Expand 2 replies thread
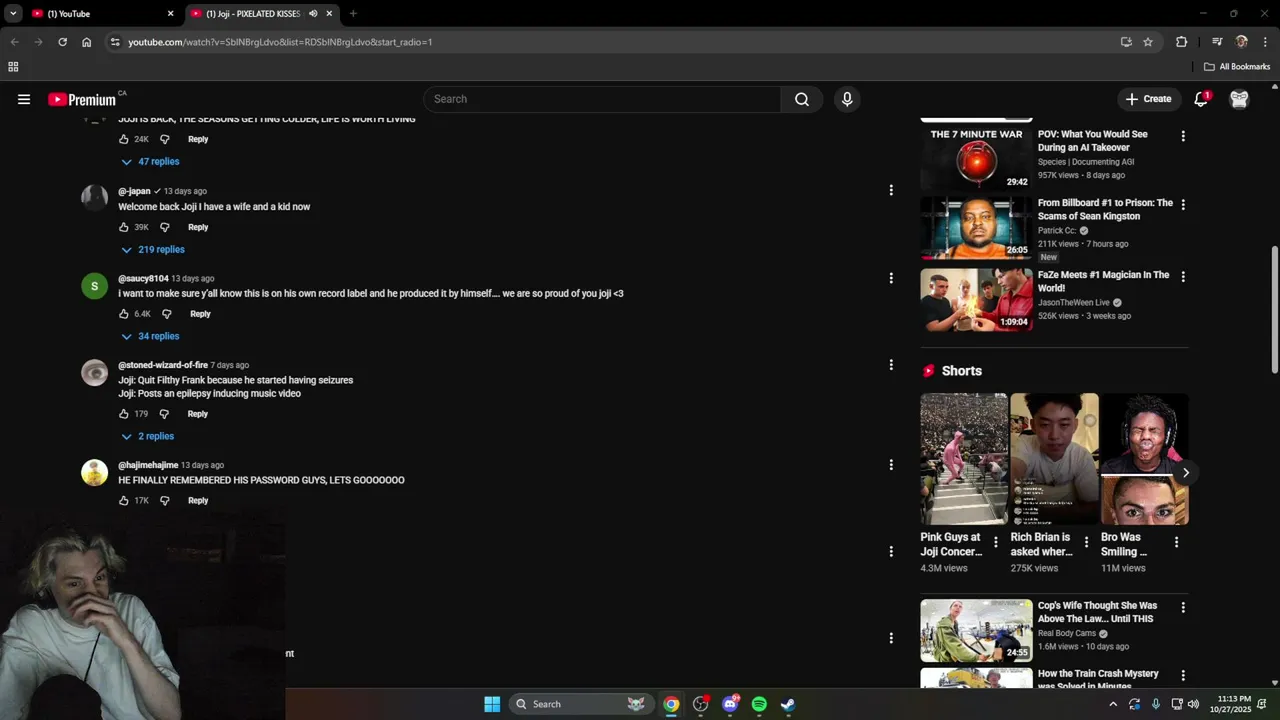Viewport: 1280px width, 720px height. 147,437
